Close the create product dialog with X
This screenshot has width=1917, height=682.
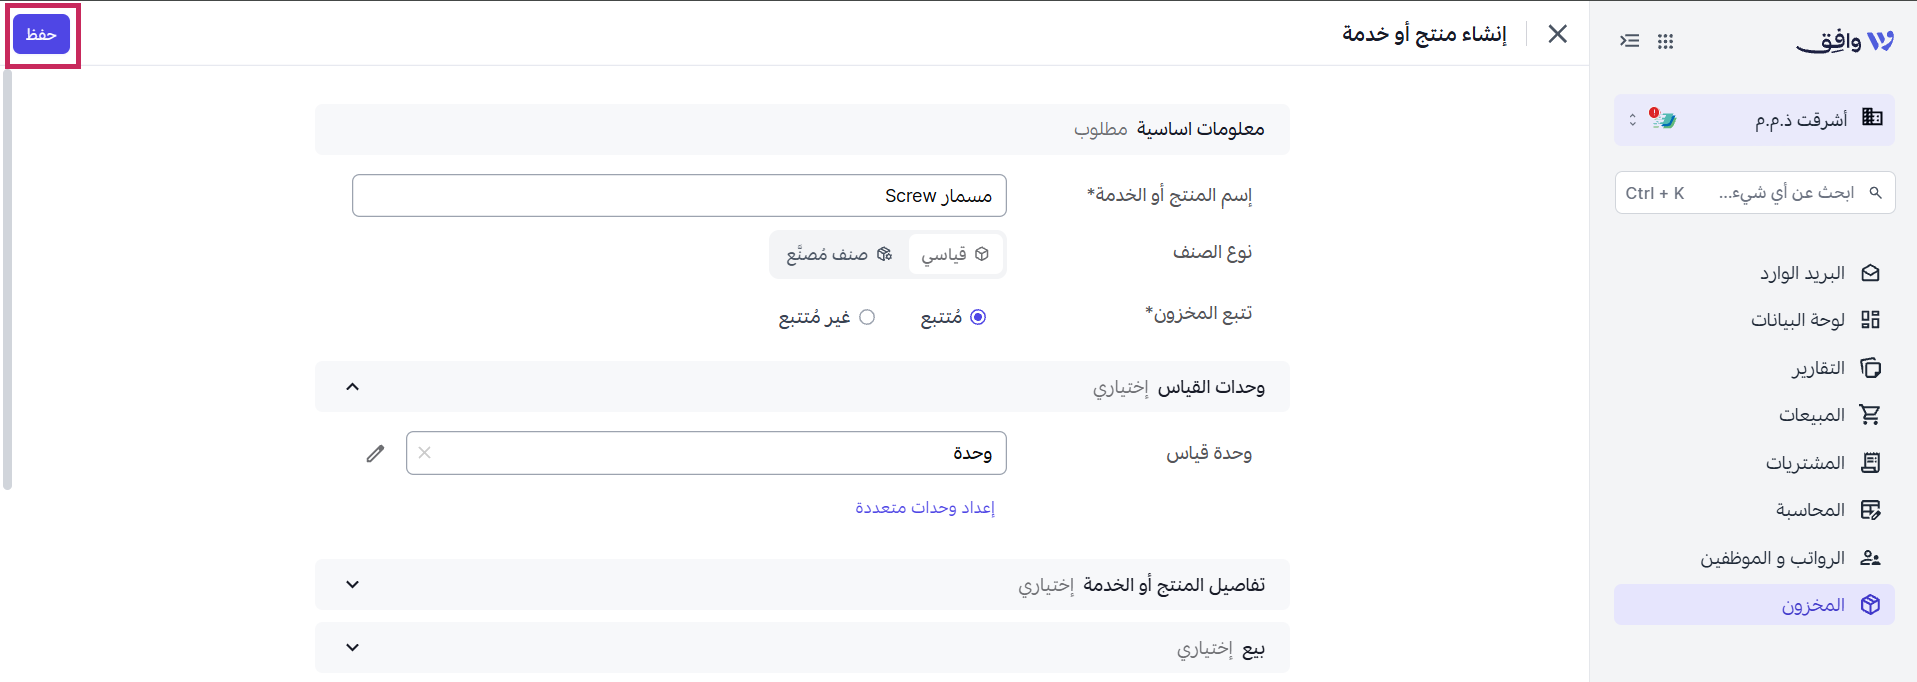point(1557,34)
